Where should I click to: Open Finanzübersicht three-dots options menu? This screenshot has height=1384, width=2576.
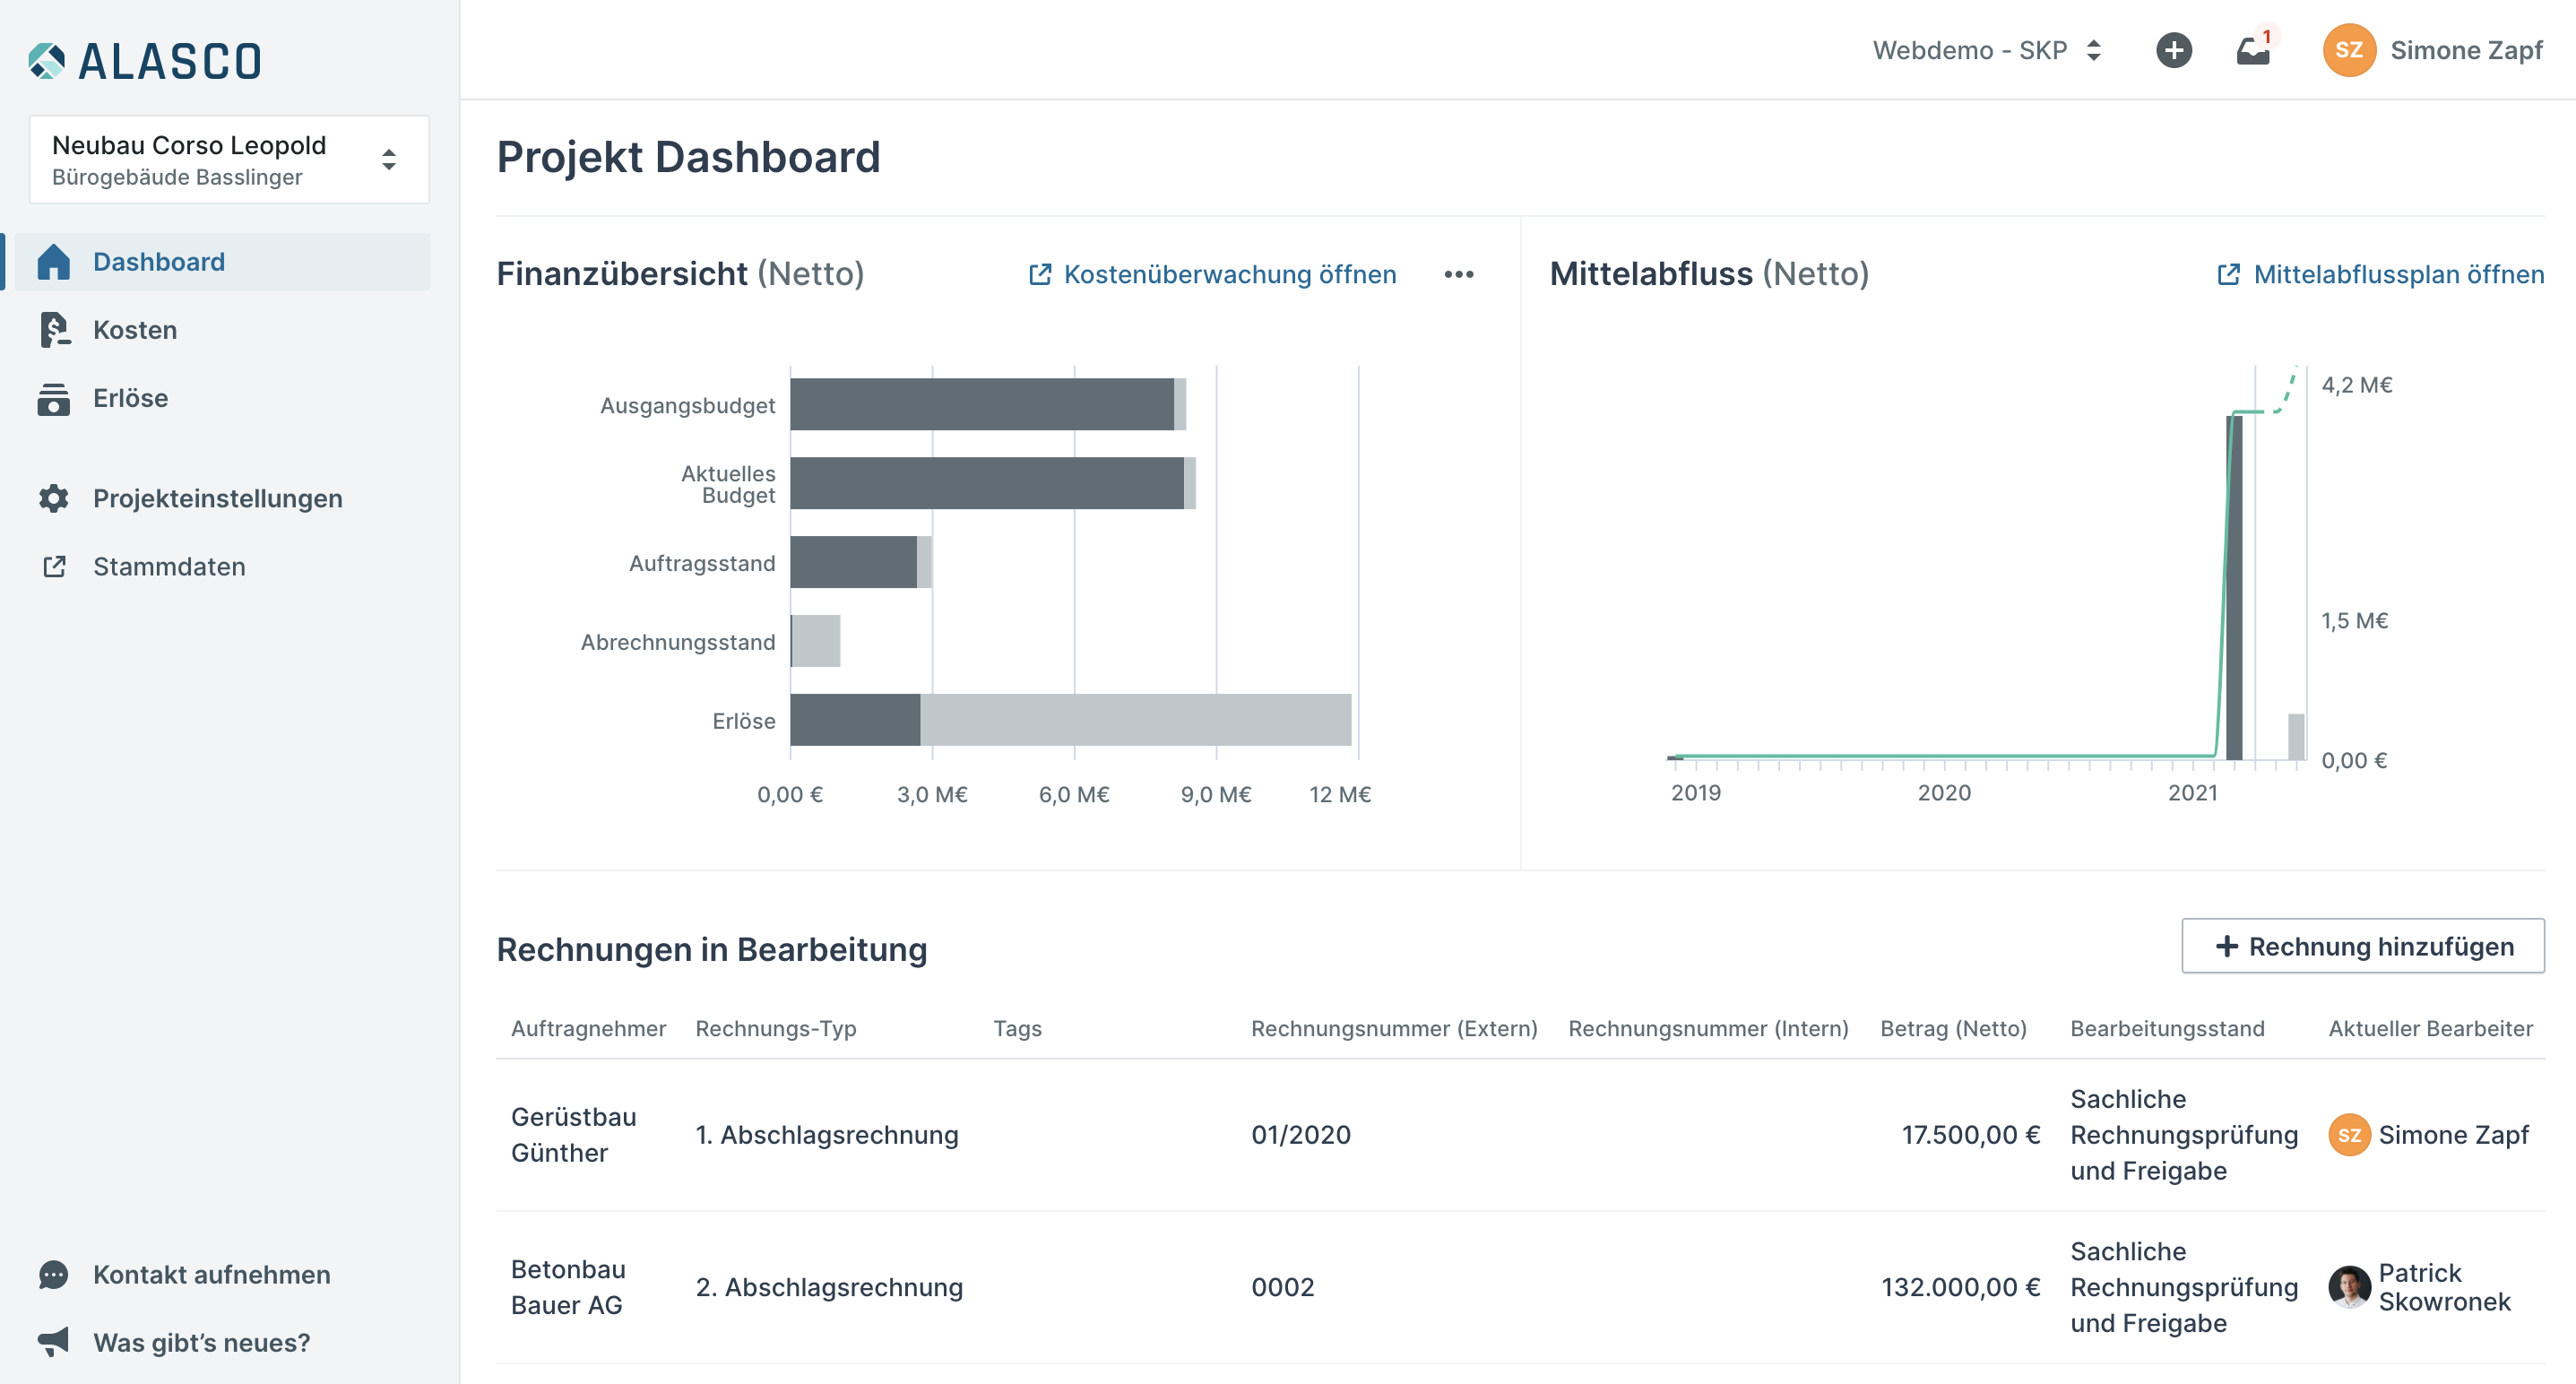[1458, 274]
